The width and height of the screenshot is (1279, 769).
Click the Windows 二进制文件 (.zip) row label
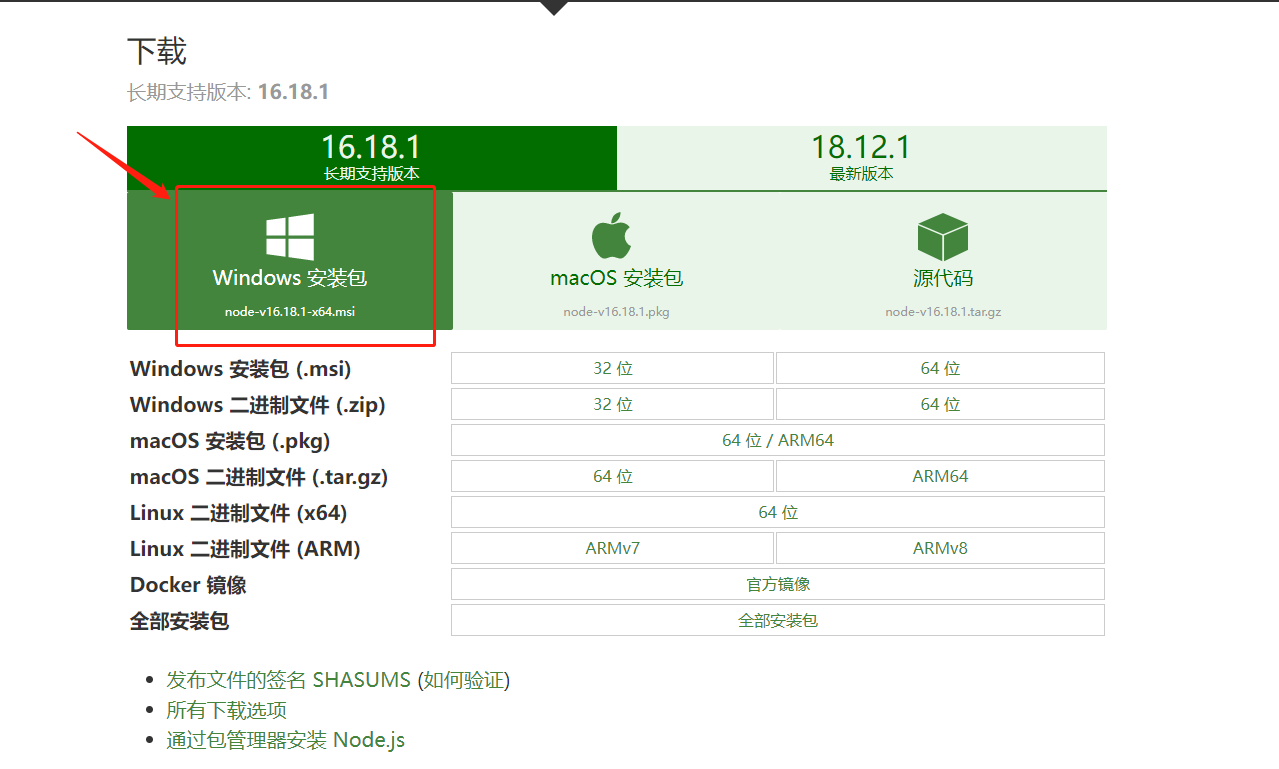point(257,404)
